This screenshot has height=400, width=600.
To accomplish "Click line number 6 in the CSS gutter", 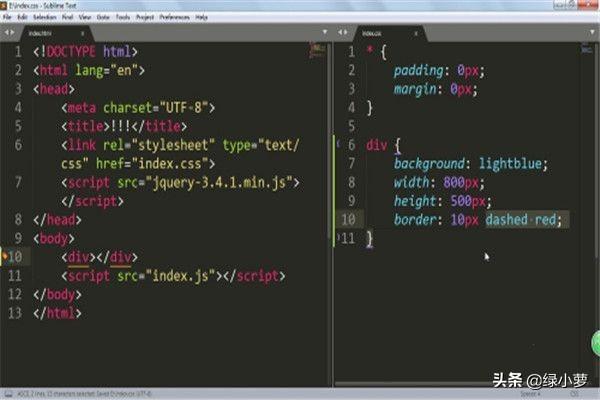I will (350, 145).
